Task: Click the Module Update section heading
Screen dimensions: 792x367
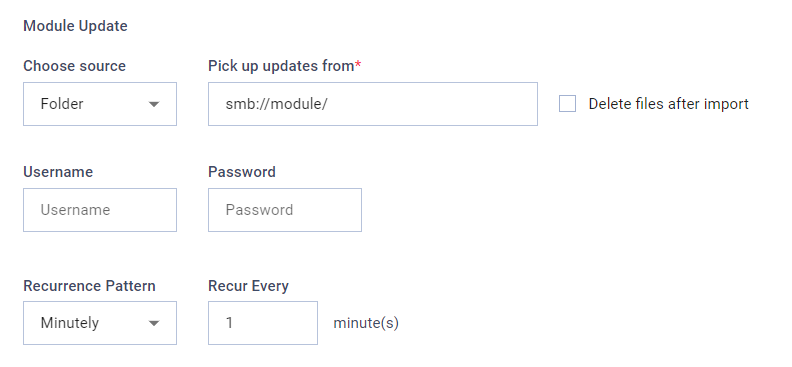Action: (x=75, y=26)
